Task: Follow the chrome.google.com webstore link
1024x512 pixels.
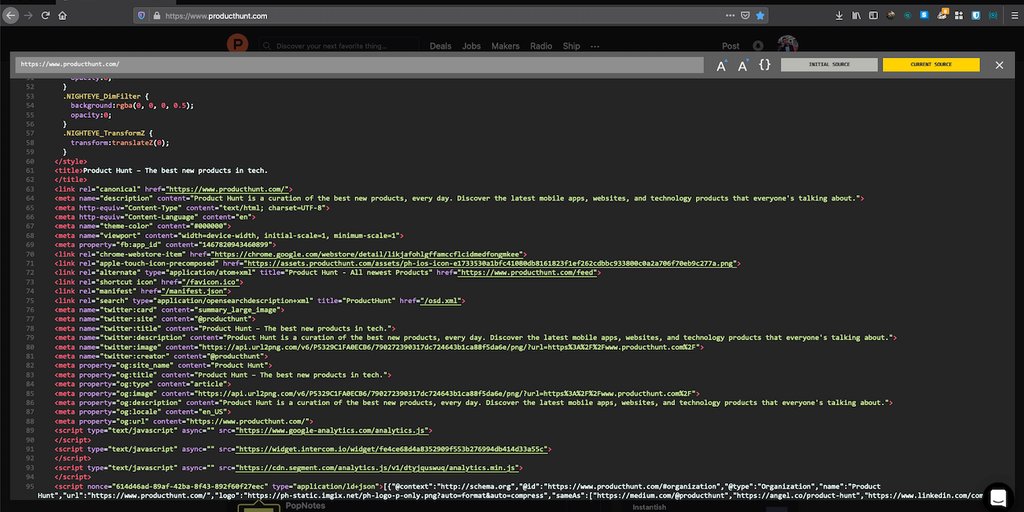Action: [368, 254]
